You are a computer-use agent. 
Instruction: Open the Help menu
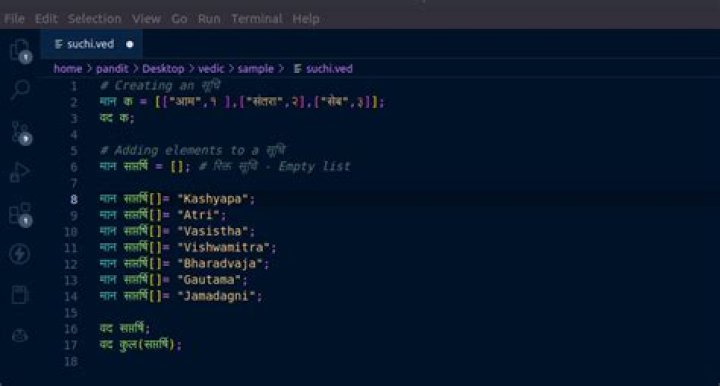[x=306, y=19]
